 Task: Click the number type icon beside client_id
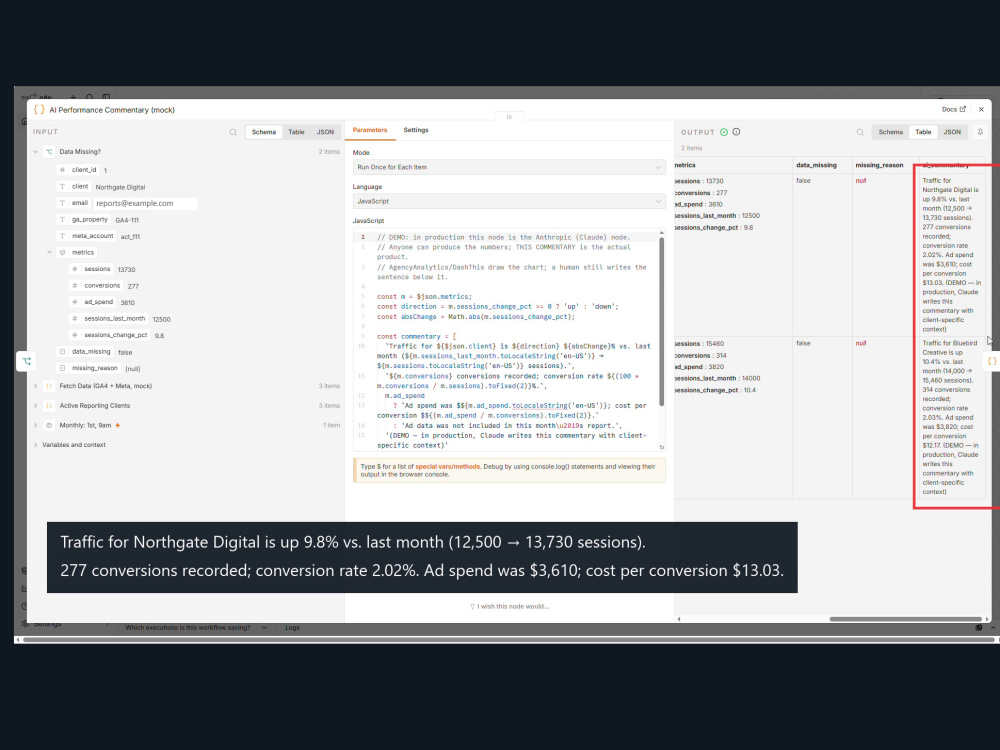coord(62,170)
